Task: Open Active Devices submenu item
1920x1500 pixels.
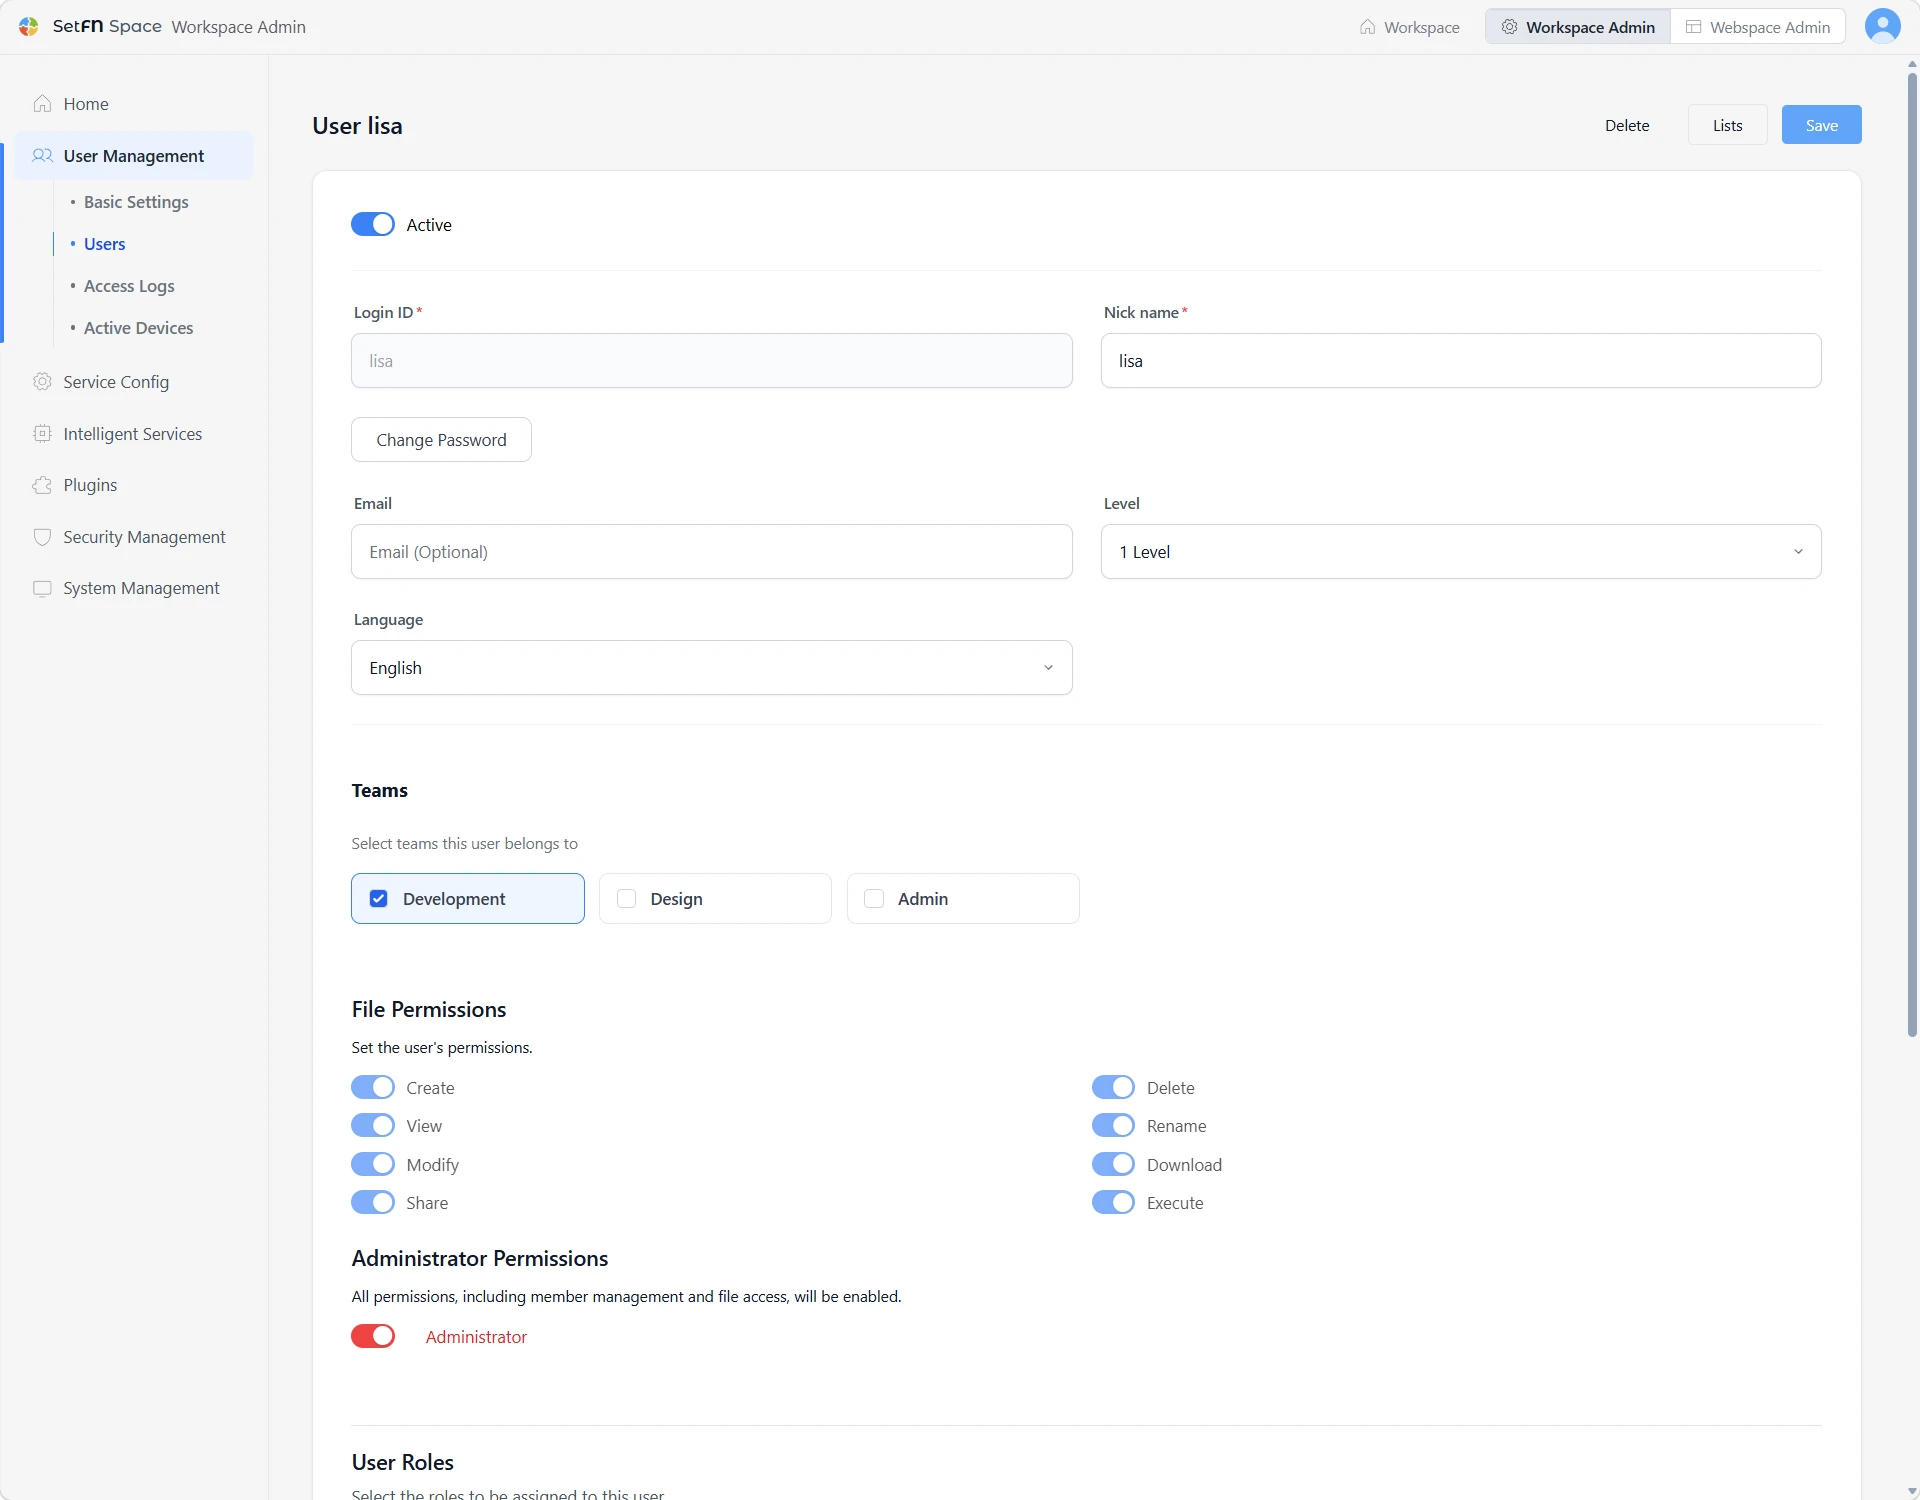Action: (x=139, y=328)
